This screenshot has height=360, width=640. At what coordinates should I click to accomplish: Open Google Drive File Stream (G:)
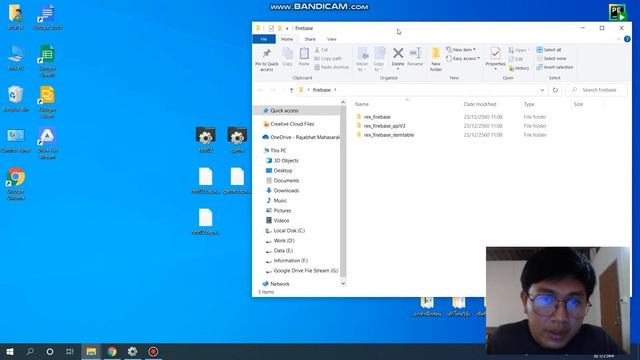(305, 270)
